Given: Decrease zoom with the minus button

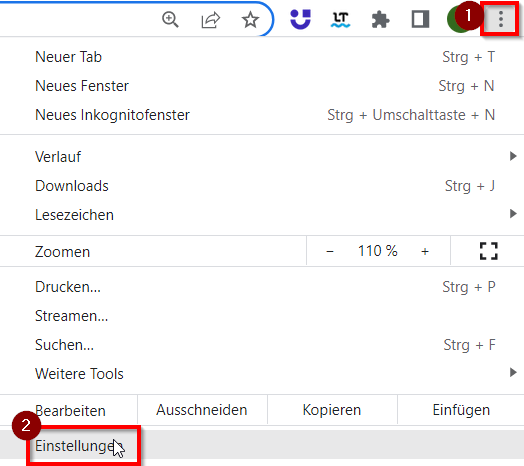Looking at the screenshot, I should (x=330, y=251).
